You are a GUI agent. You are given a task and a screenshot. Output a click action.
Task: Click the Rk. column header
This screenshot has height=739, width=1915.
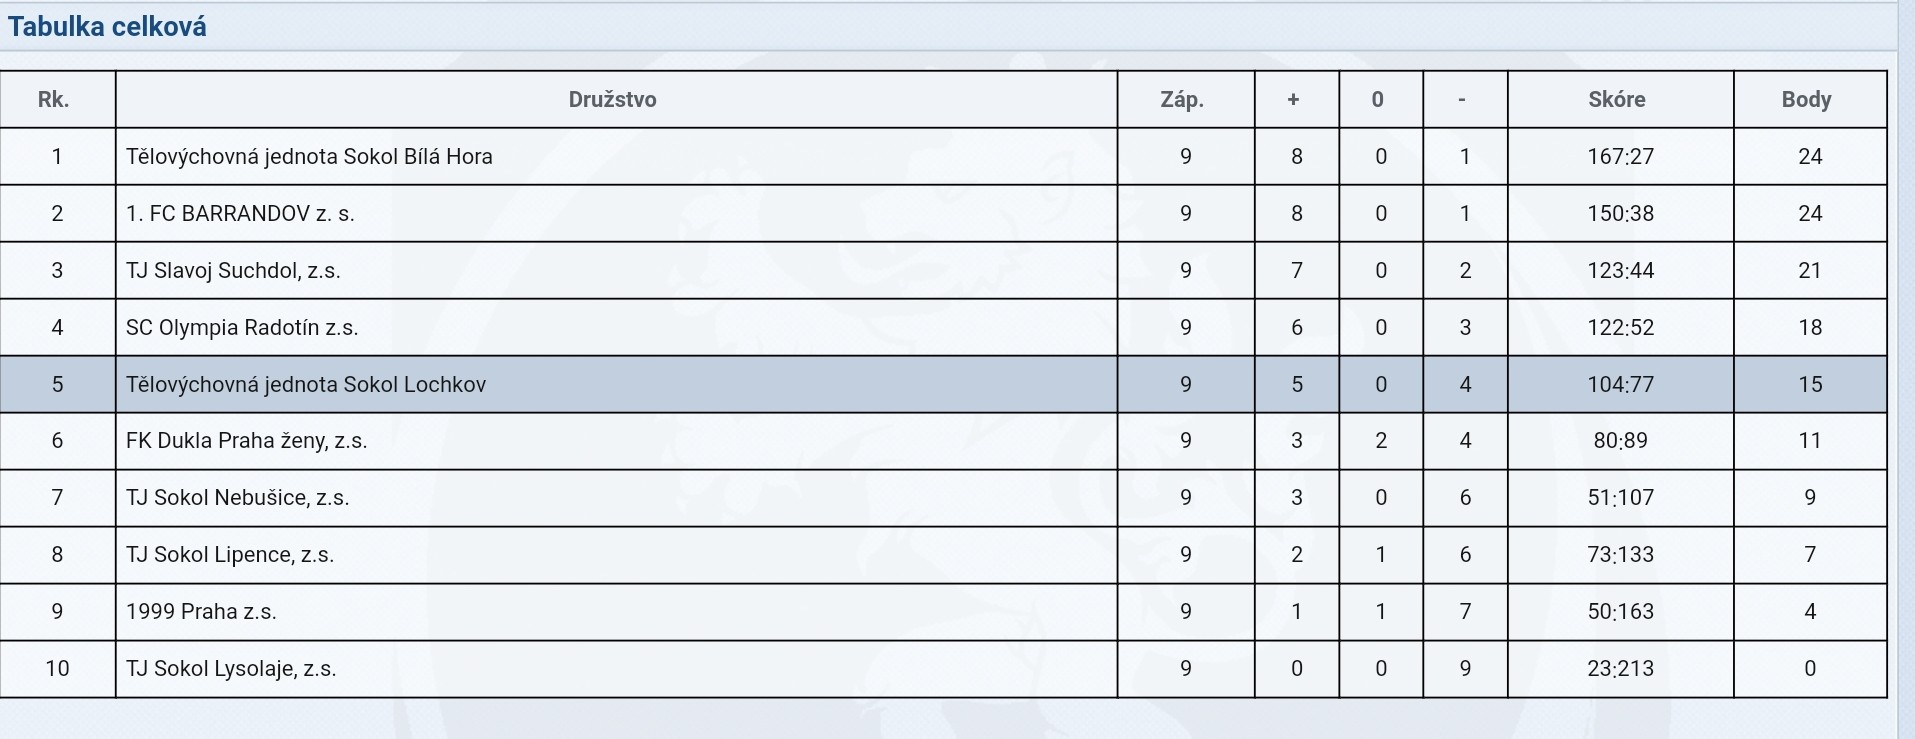click(53, 99)
